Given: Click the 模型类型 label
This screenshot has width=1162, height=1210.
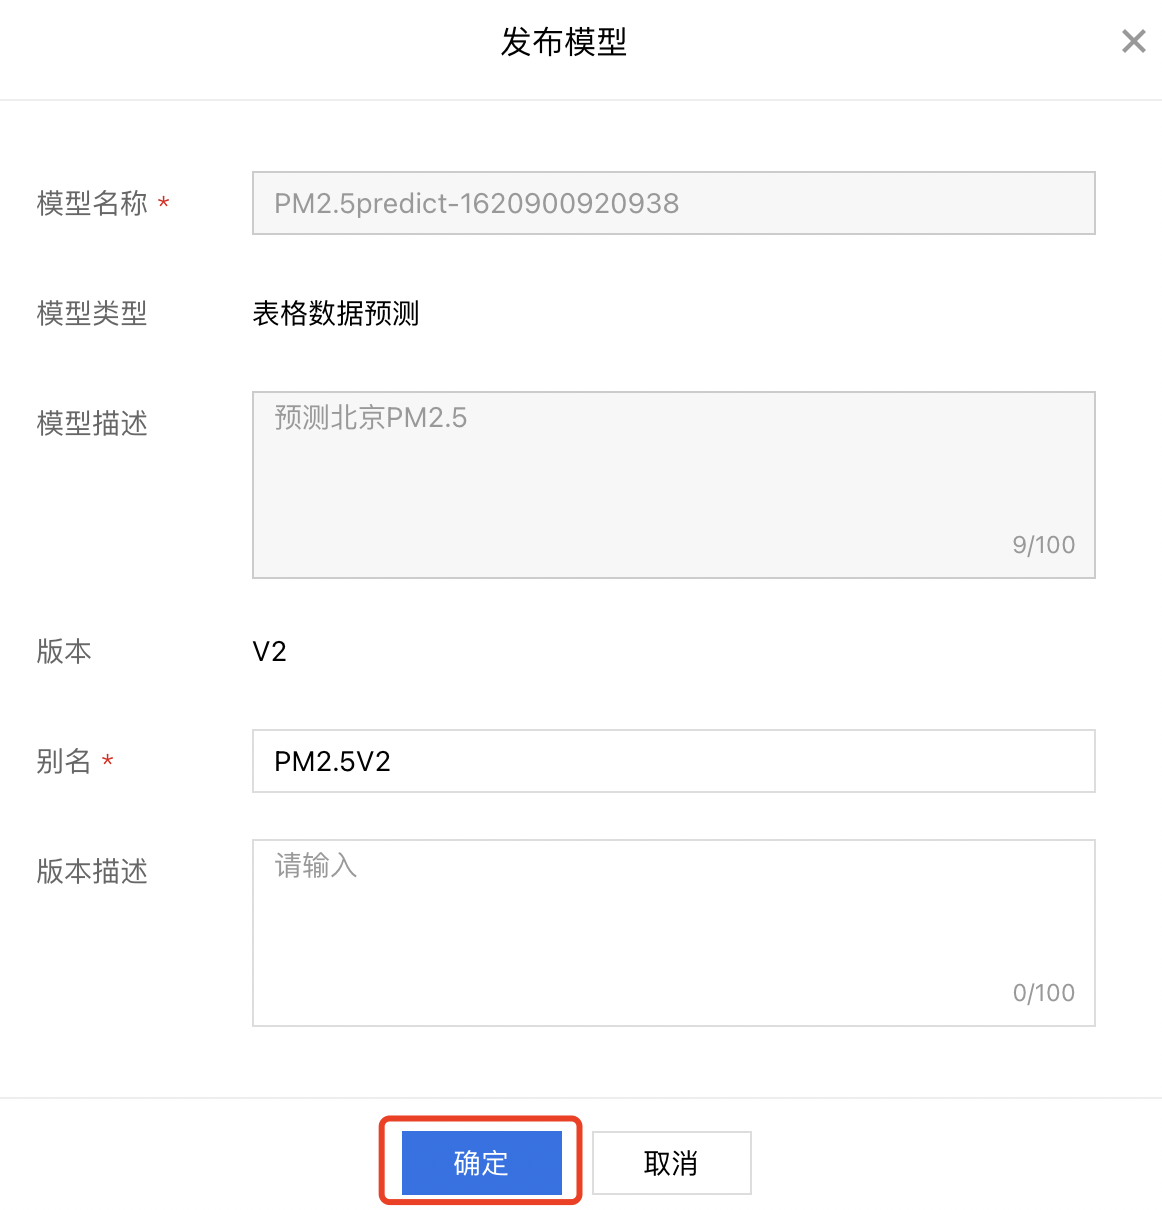Looking at the screenshot, I should [92, 313].
